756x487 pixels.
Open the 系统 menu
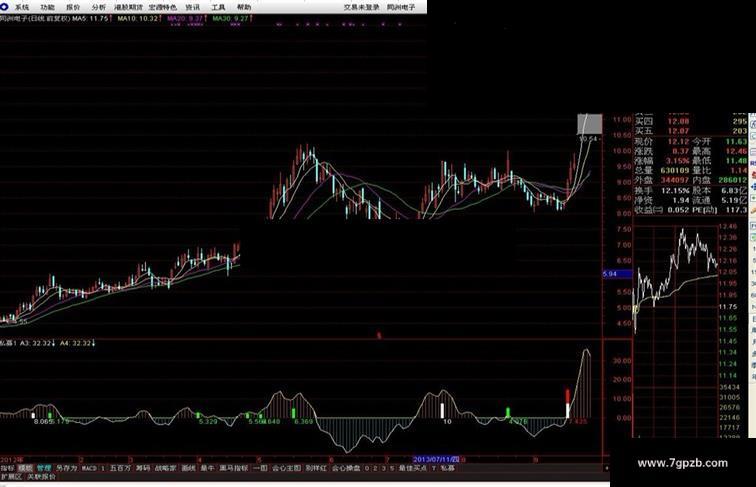tap(22, 7)
